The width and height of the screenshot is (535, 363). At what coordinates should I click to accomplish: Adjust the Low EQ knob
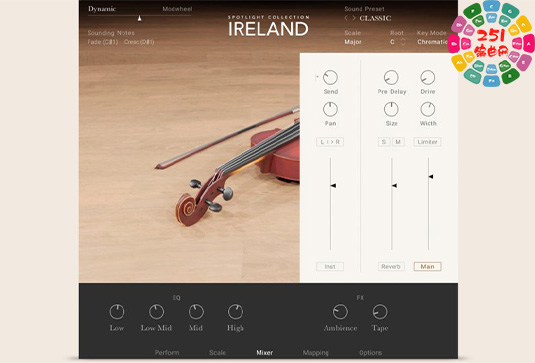(117, 312)
